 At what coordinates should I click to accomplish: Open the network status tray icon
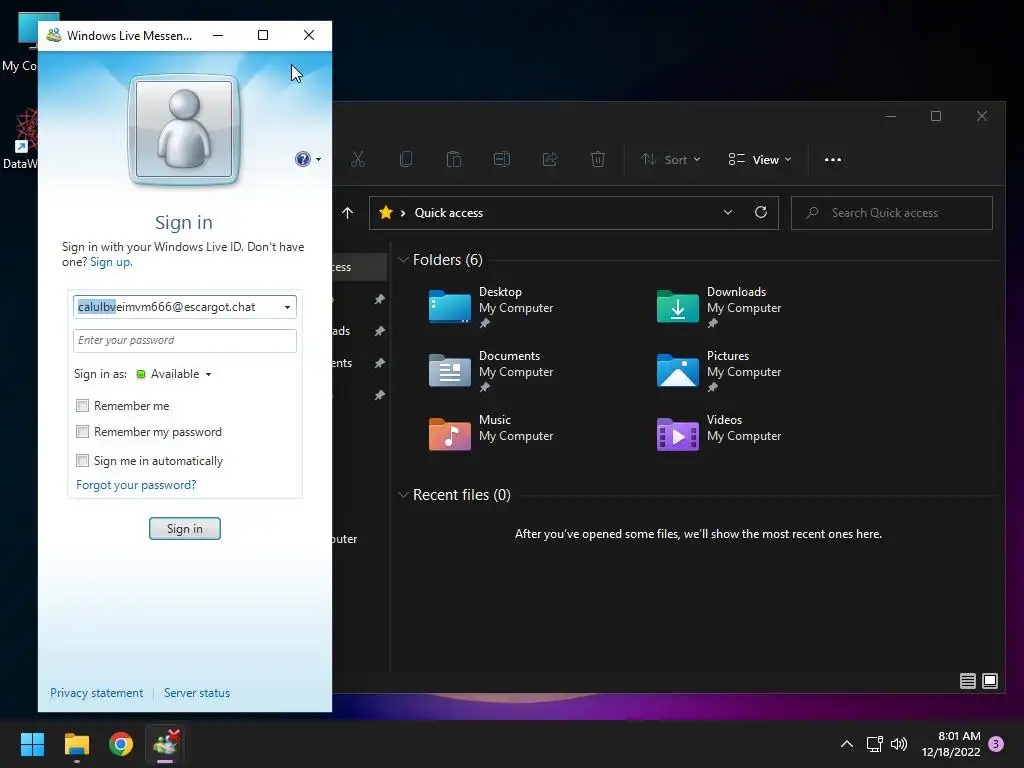pyautogui.click(x=874, y=744)
